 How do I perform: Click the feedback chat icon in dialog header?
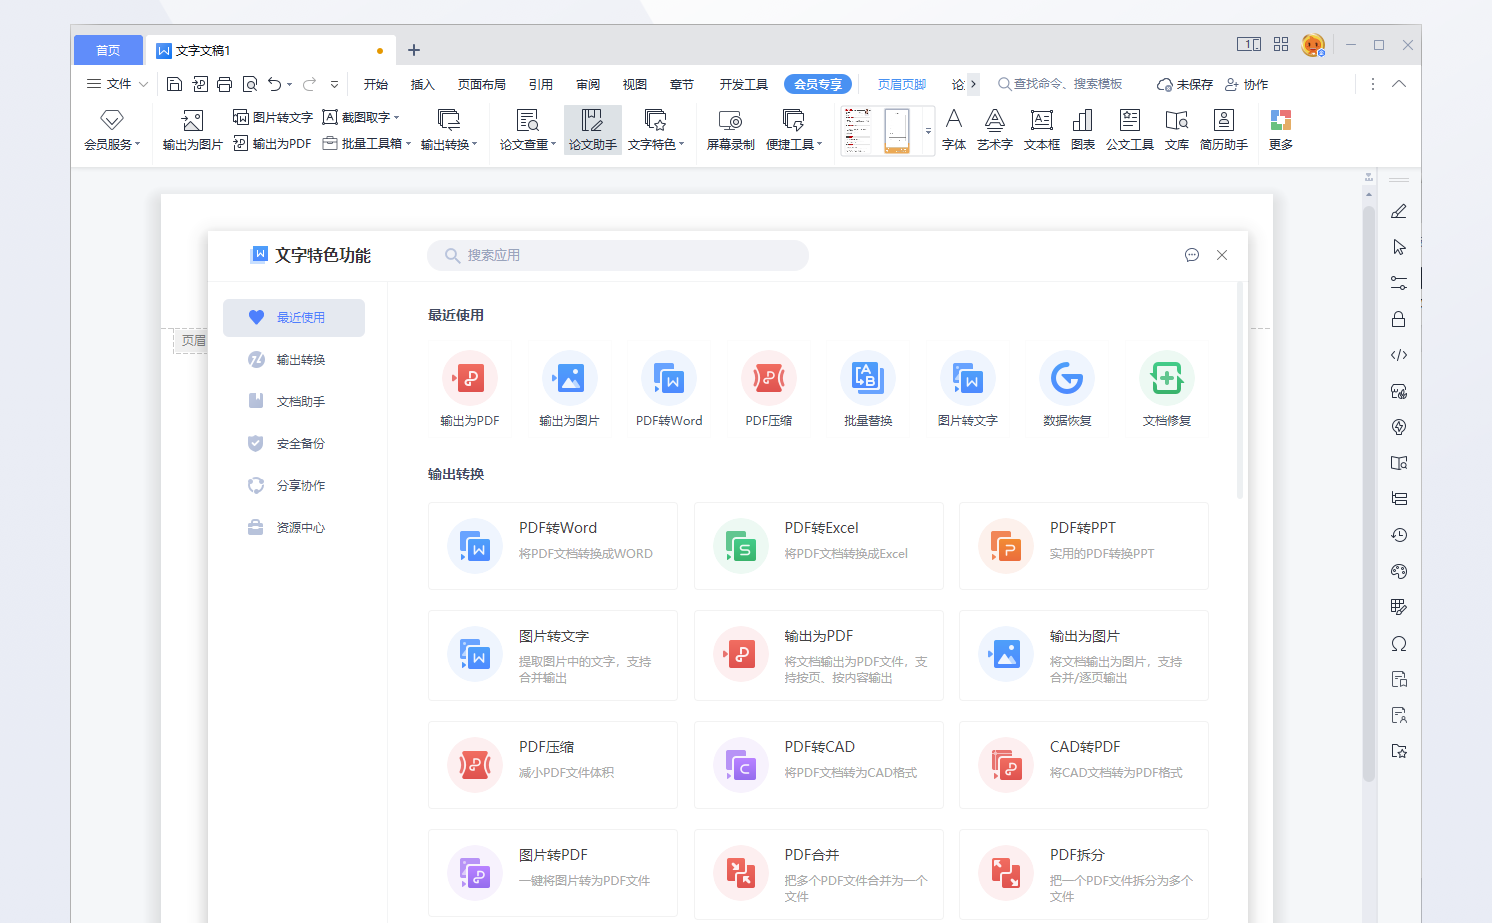(x=1191, y=255)
